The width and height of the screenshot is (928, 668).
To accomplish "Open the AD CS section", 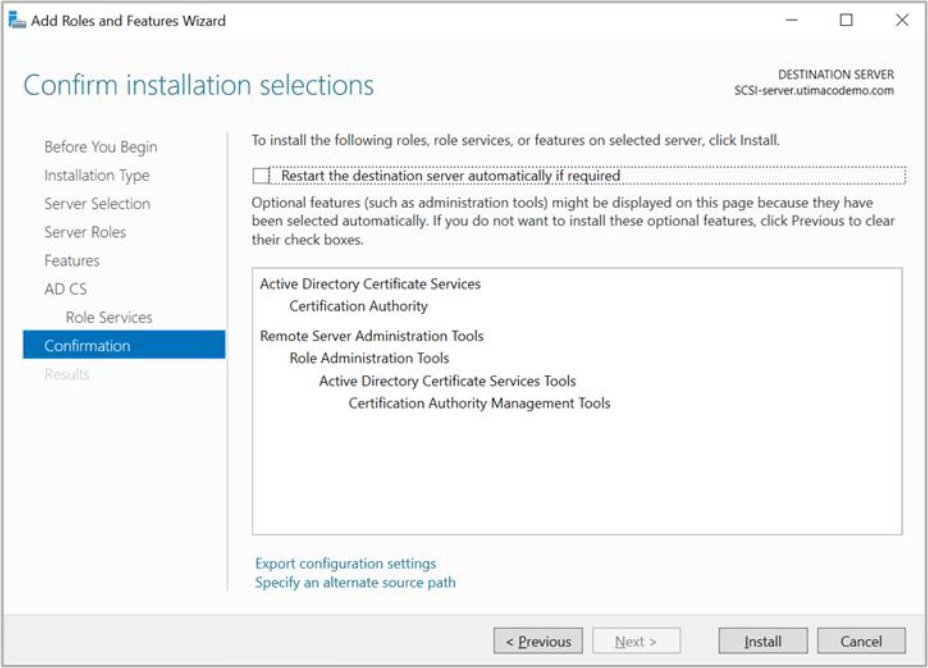I will pyautogui.click(x=66, y=289).
